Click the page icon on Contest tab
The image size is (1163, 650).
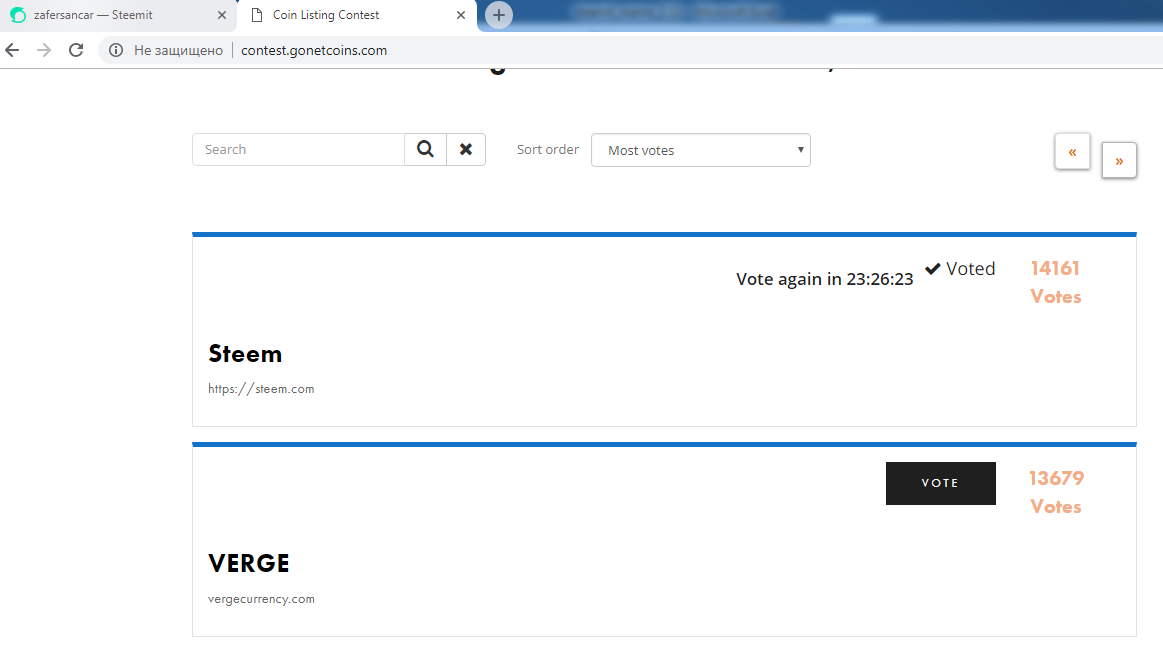257,15
